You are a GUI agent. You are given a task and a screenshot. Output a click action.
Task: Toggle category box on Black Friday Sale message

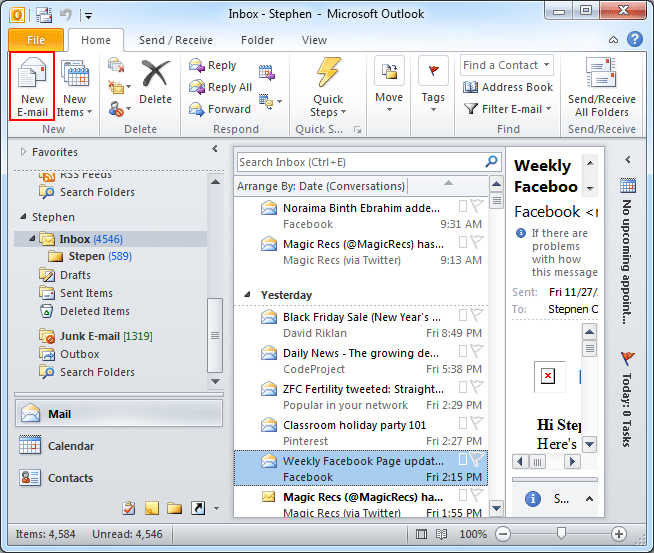click(463, 315)
